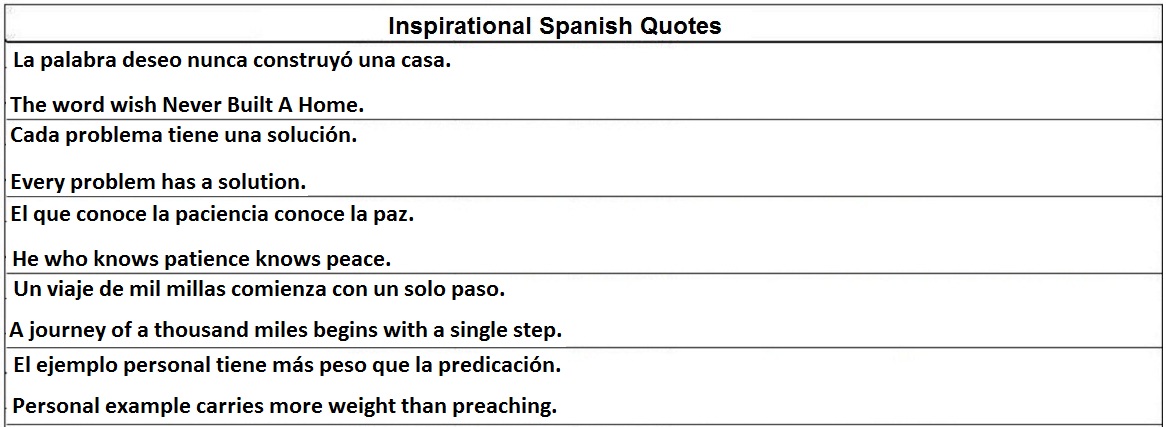Click 'He who knows patience knows peace'
This screenshot has height=427, width=1166.
pos(202,259)
